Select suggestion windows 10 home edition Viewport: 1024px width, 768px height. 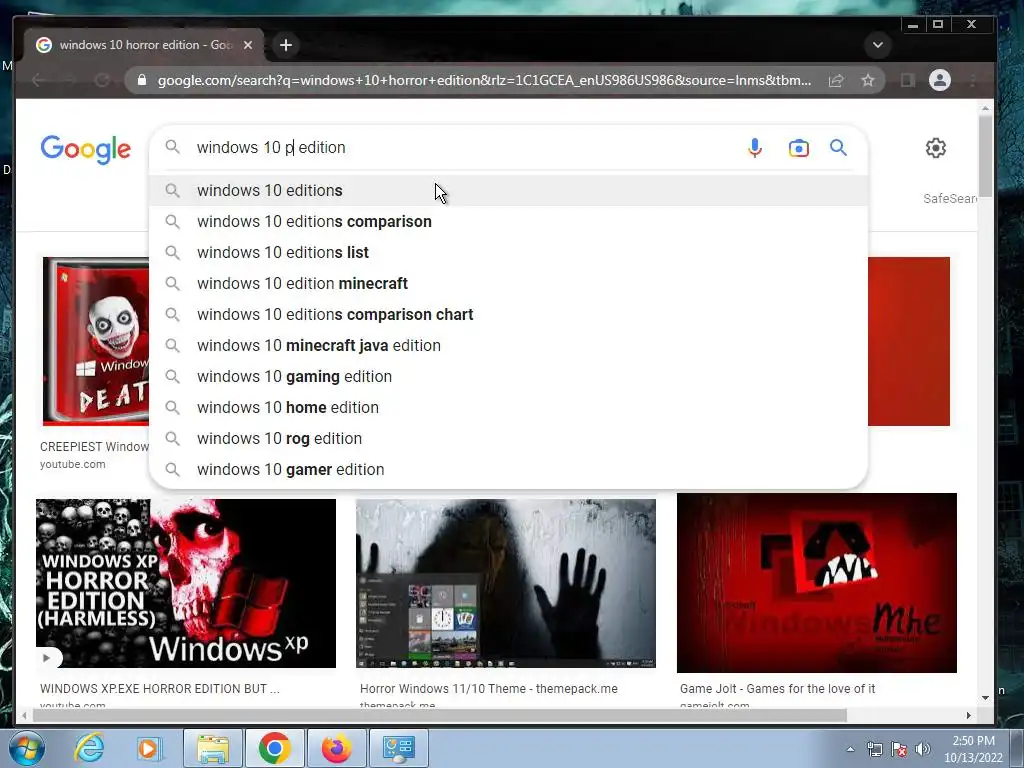(x=508, y=408)
